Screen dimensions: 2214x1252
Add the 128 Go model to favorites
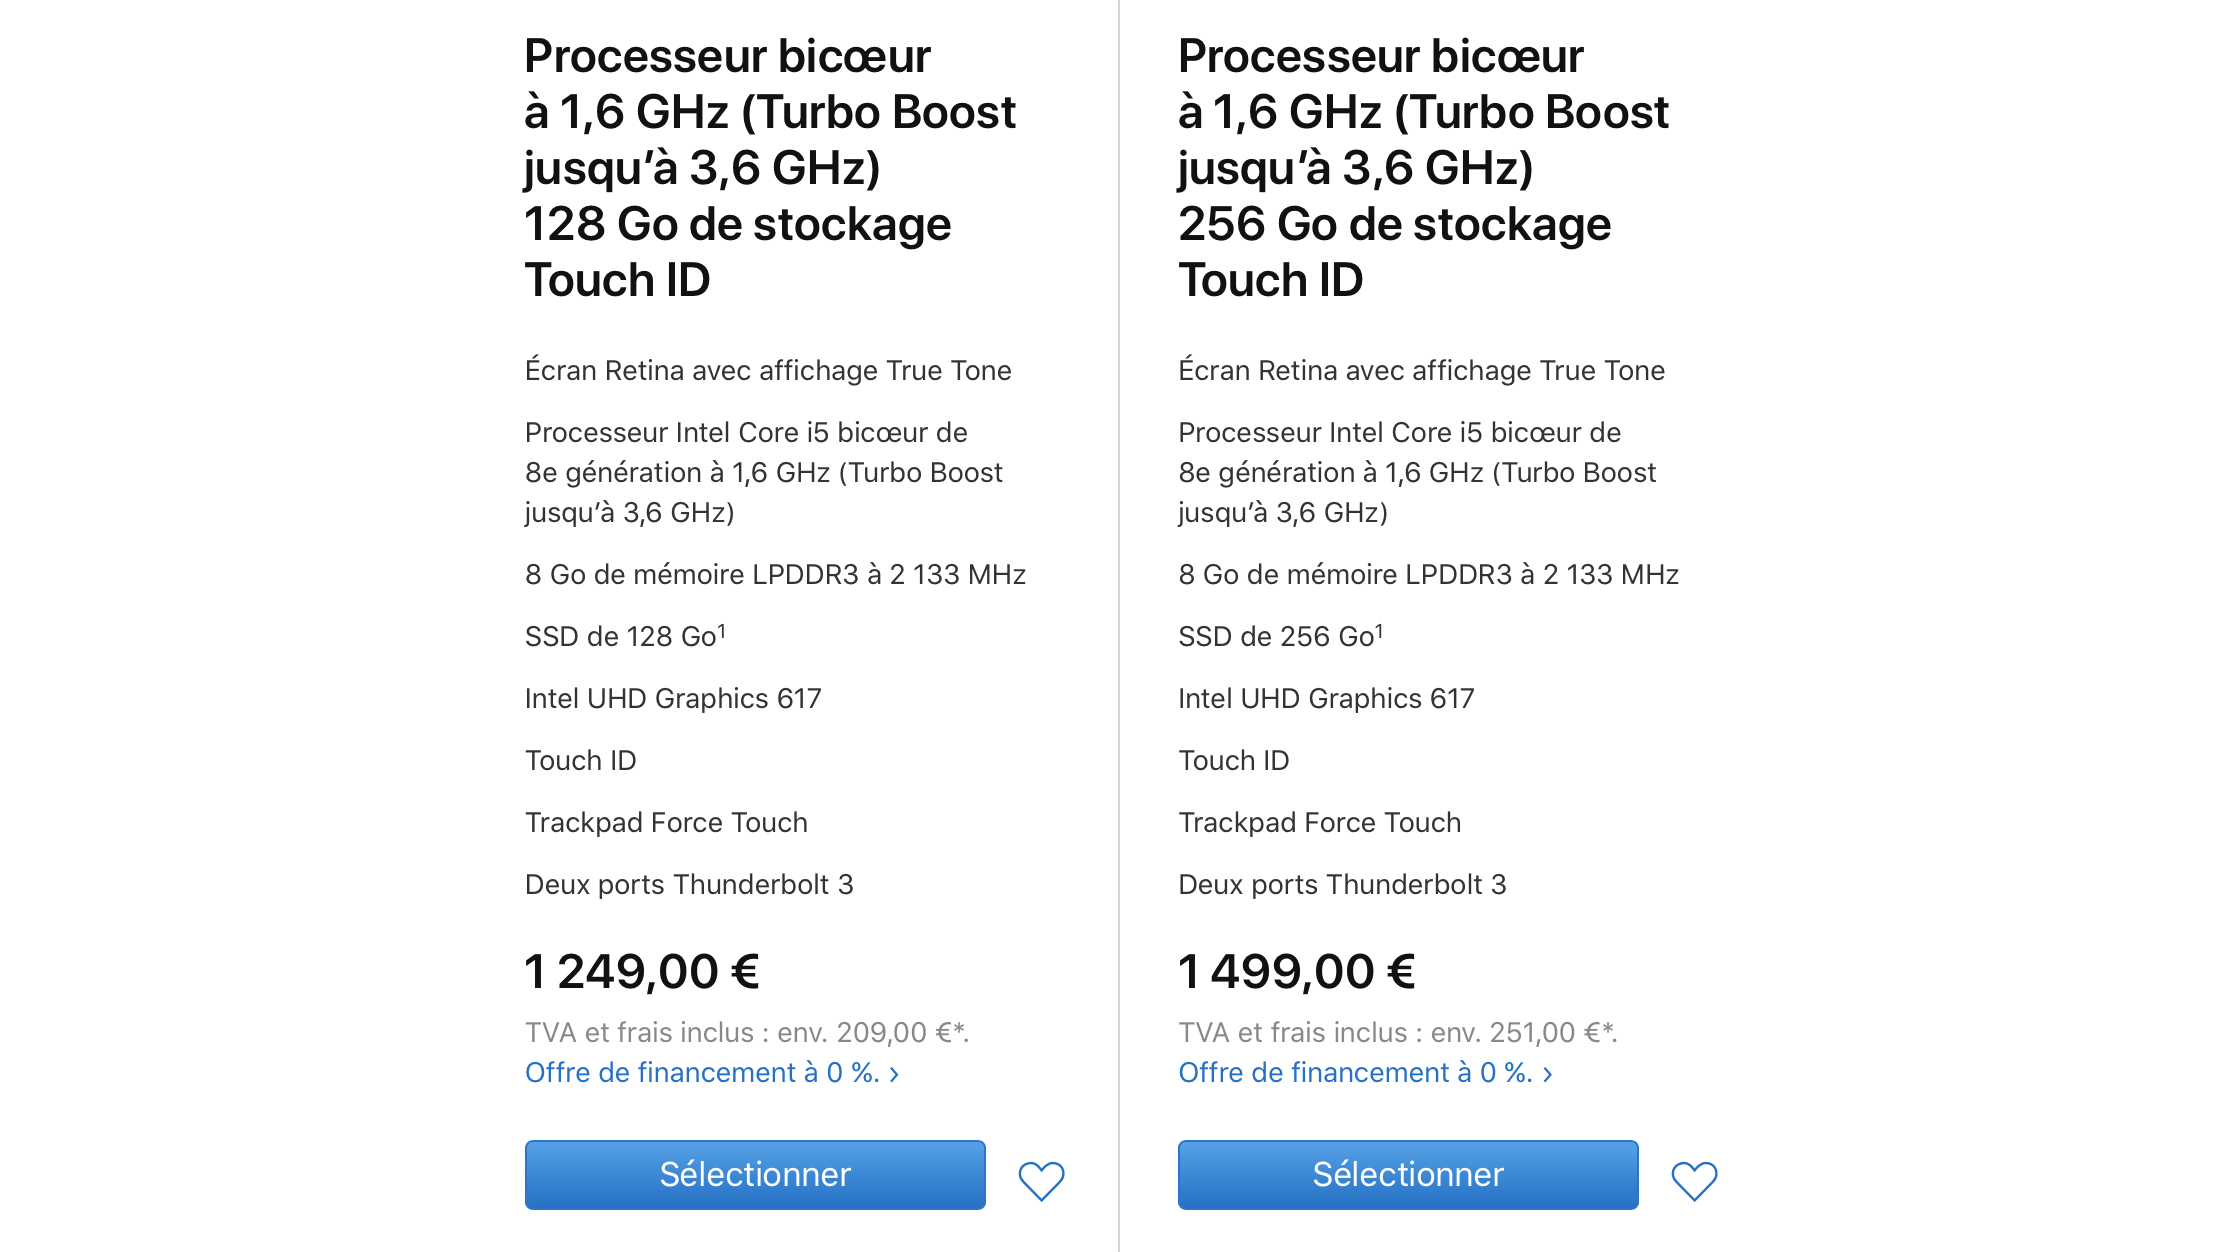[1041, 1181]
